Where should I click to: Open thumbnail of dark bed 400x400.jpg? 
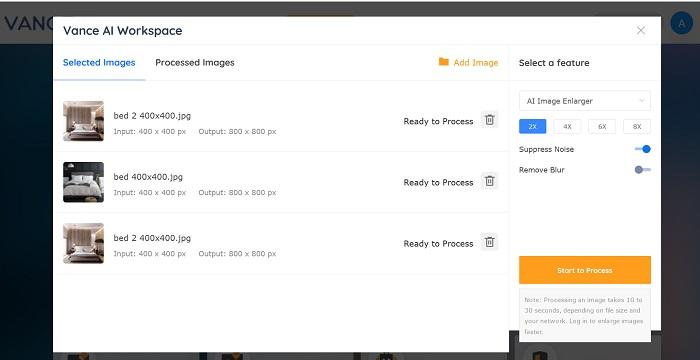83,182
